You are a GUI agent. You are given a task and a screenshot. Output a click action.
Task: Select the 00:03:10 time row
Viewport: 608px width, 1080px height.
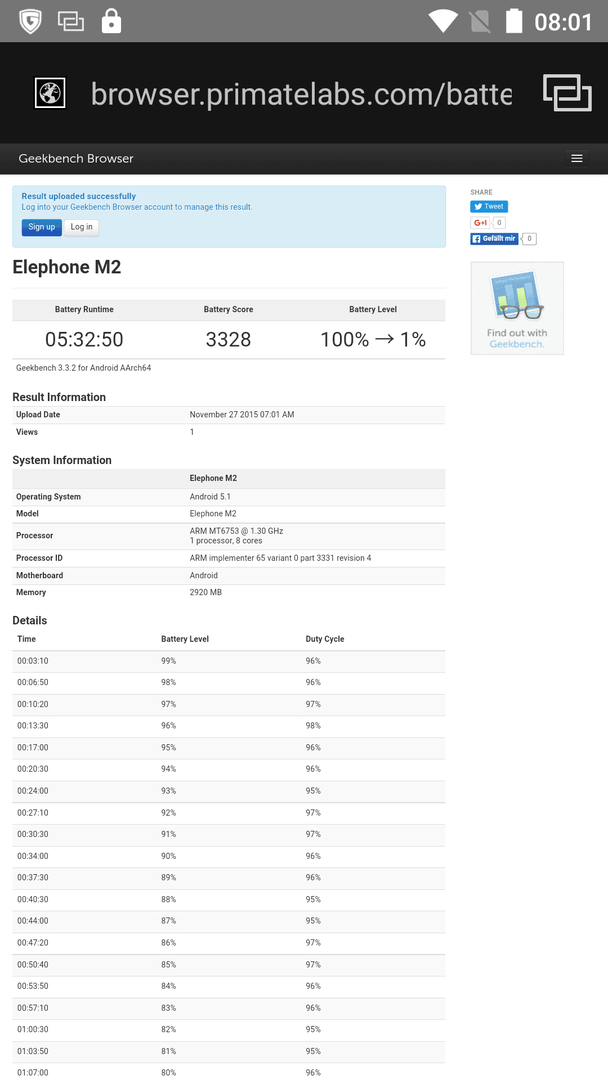[x=229, y=661]
